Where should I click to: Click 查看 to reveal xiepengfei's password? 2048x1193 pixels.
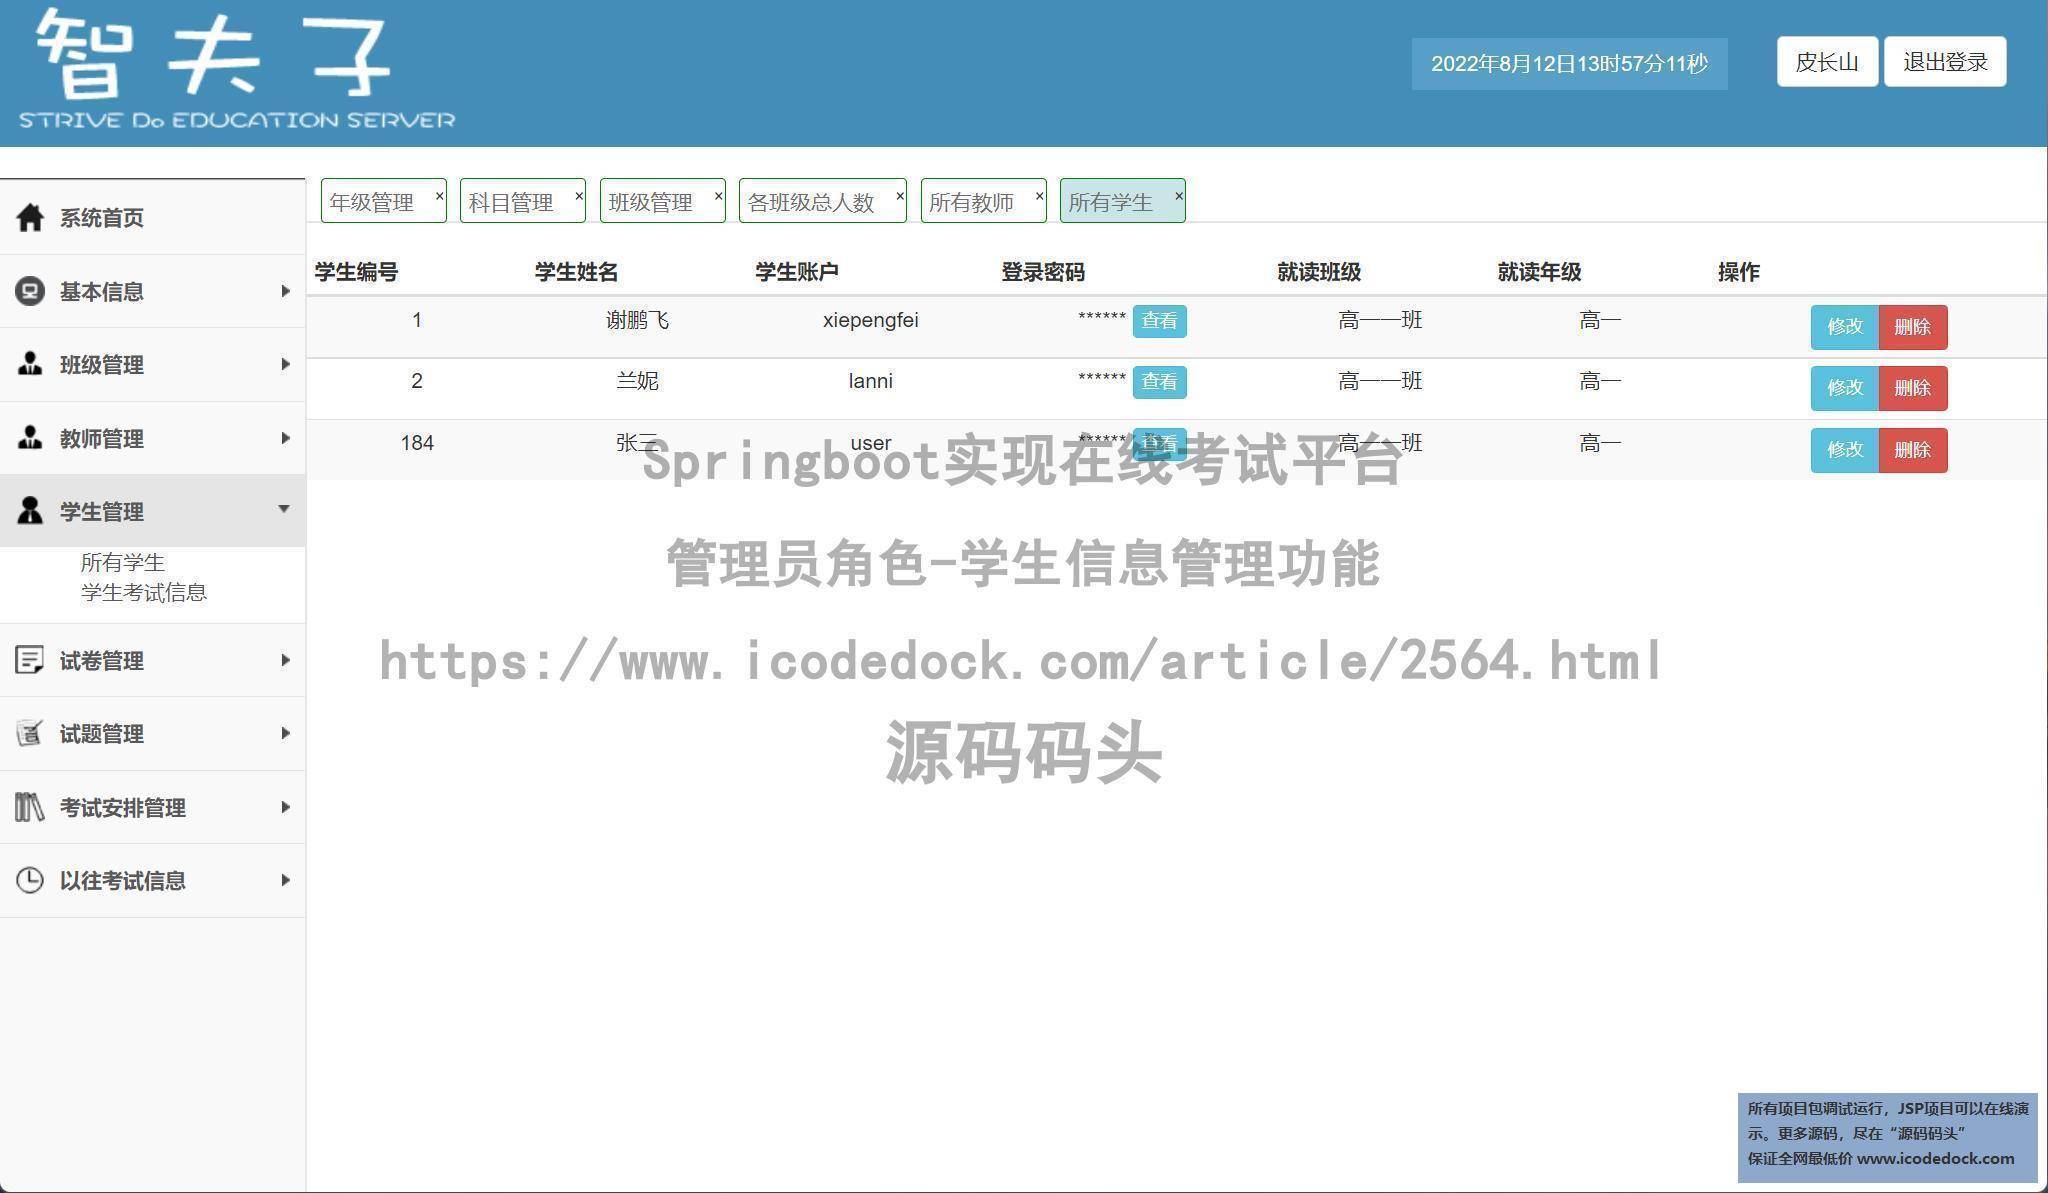point(1159,321)
